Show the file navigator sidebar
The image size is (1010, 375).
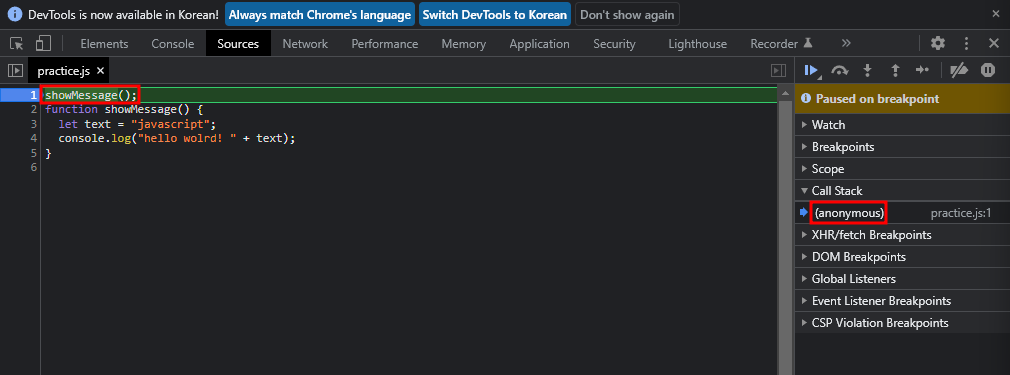coord(15,70)
